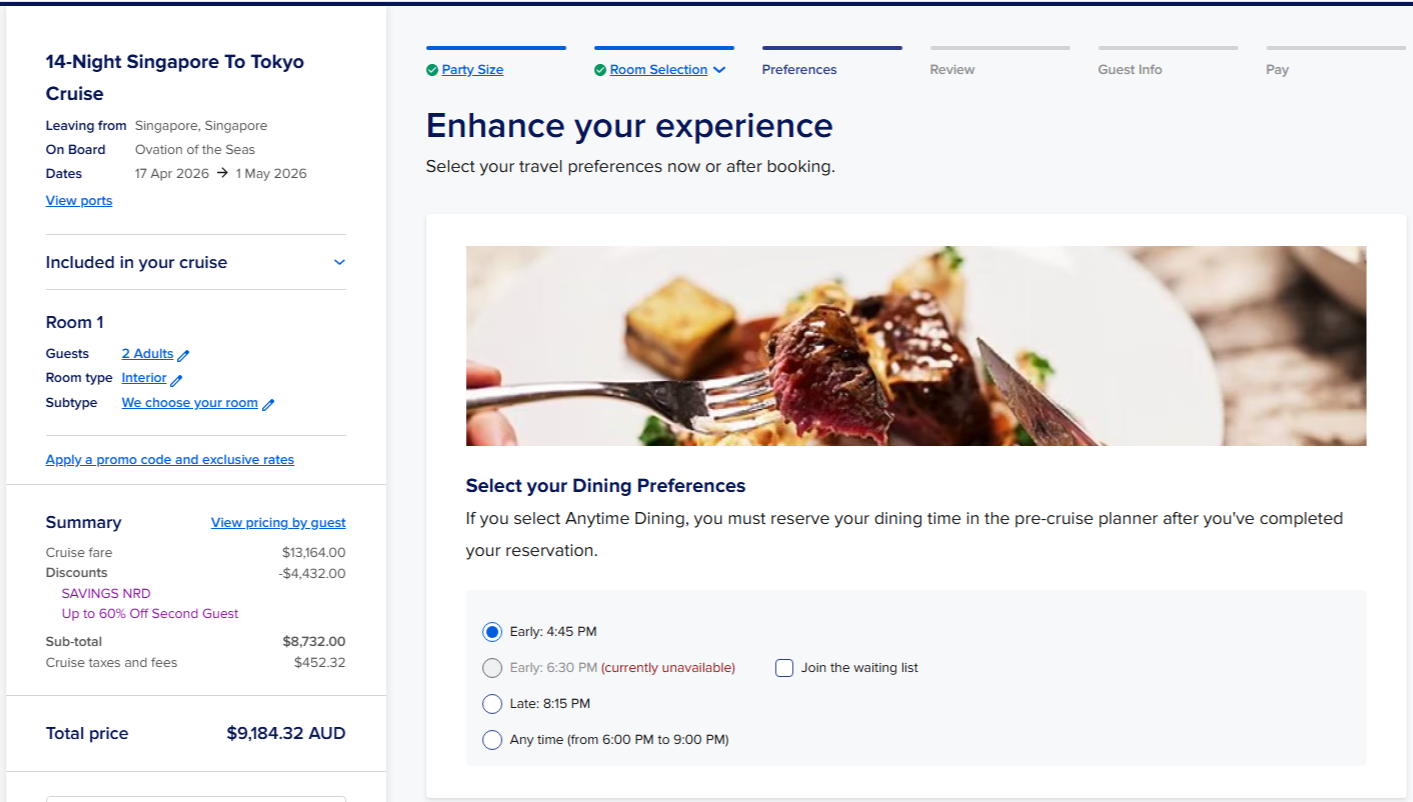The image size is (1413, 802).
Task: Open the Room Selection step dropdown chevron
Action: pyautogui.click(x=719, y=70)
